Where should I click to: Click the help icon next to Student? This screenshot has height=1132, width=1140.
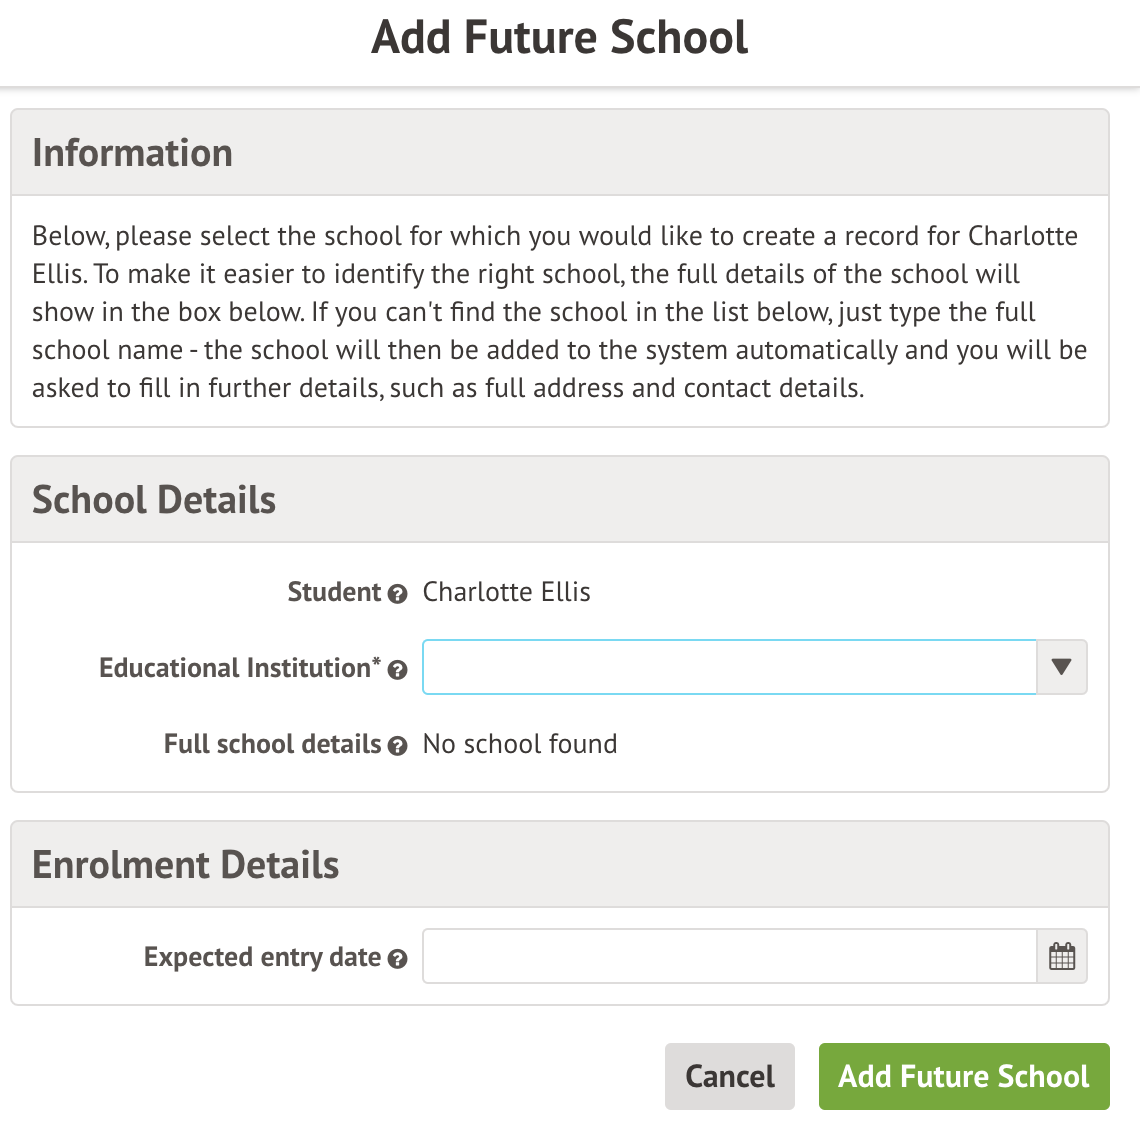397,594
